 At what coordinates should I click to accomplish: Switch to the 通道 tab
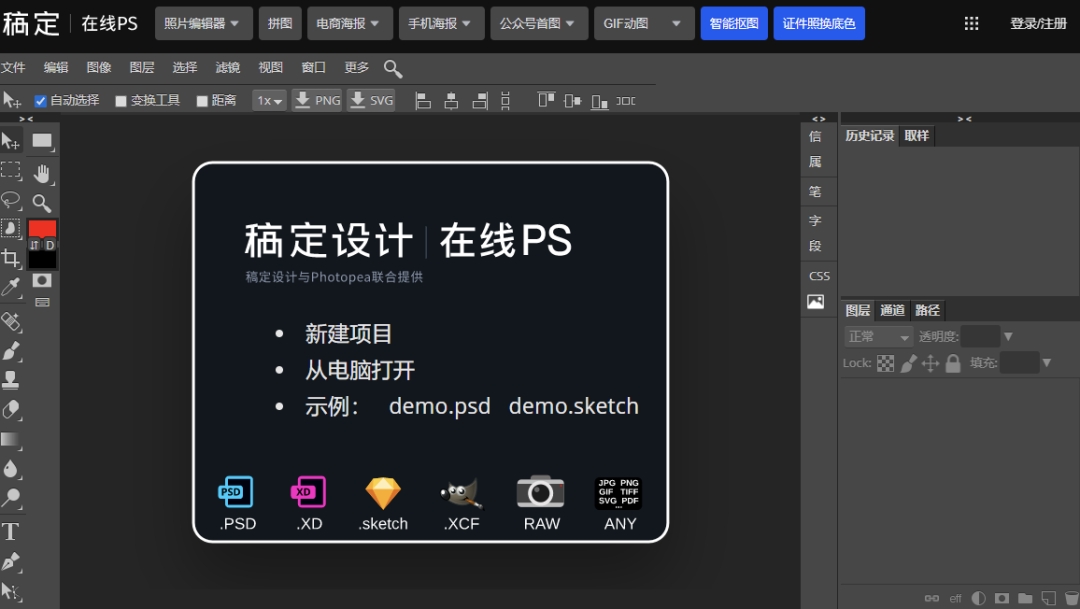[x=892, y=310]
